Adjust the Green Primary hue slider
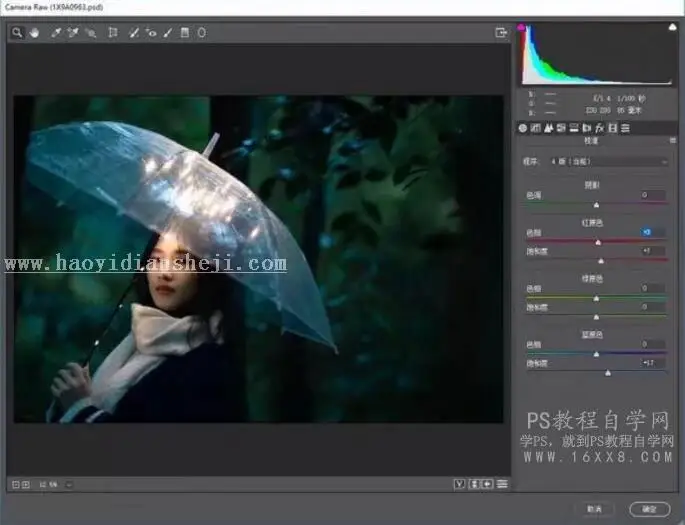Viewport: 685px width, 525px height. point(596,298)
